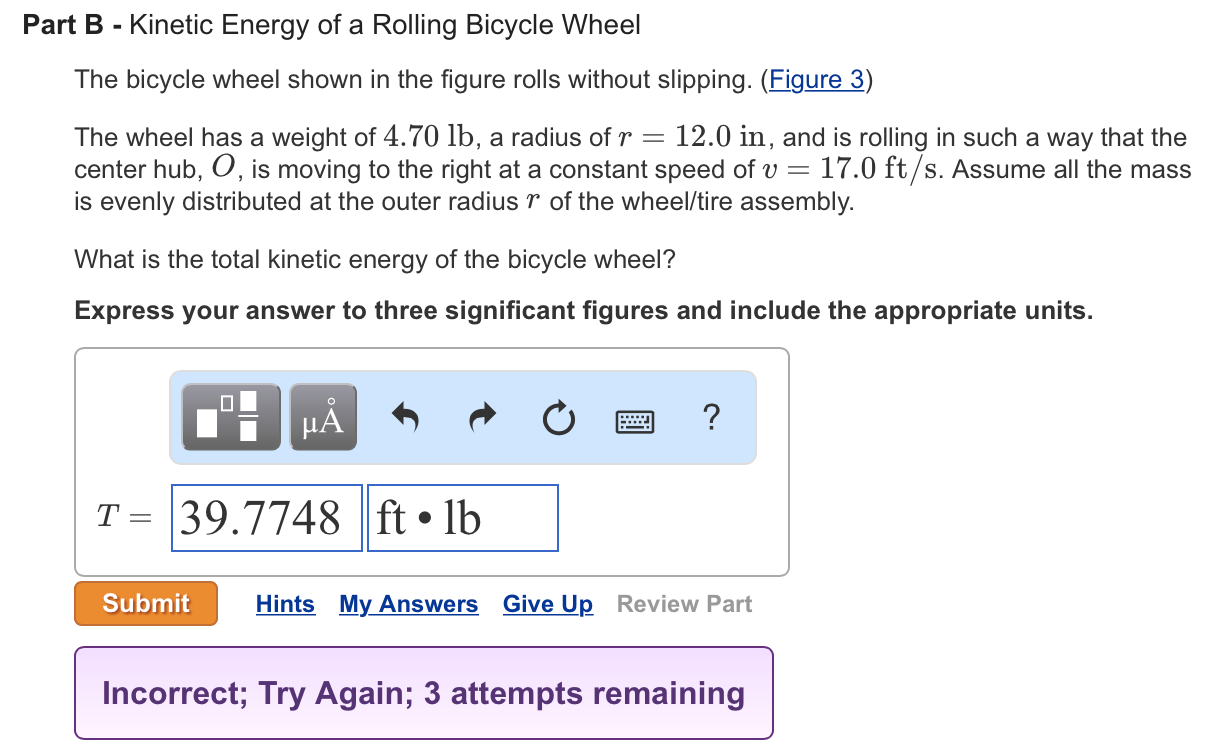The width and height of the screenshot is (1210, 750).
Task: Redo the entry using the redo arrow
Action: [481, 418]
